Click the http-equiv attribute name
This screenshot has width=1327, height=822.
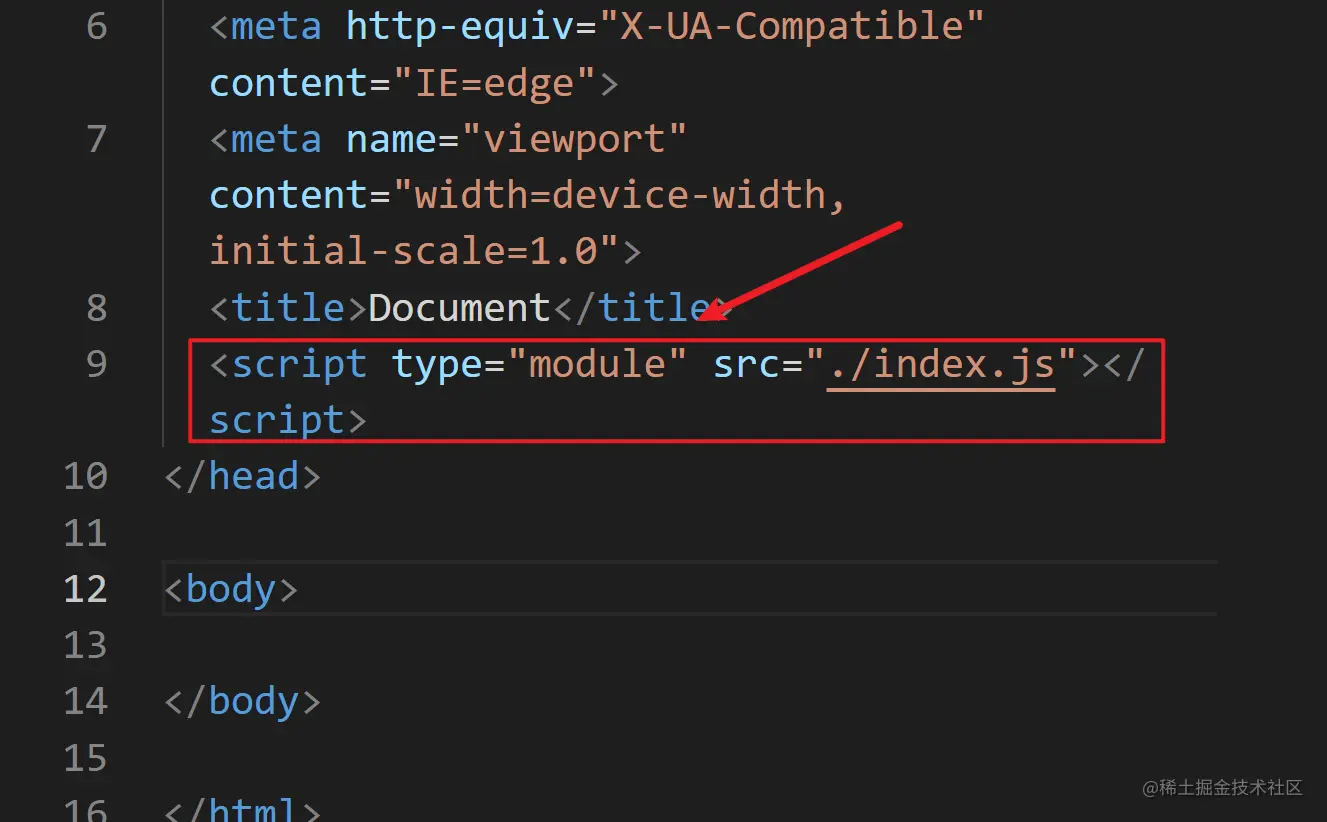point(460,26)
